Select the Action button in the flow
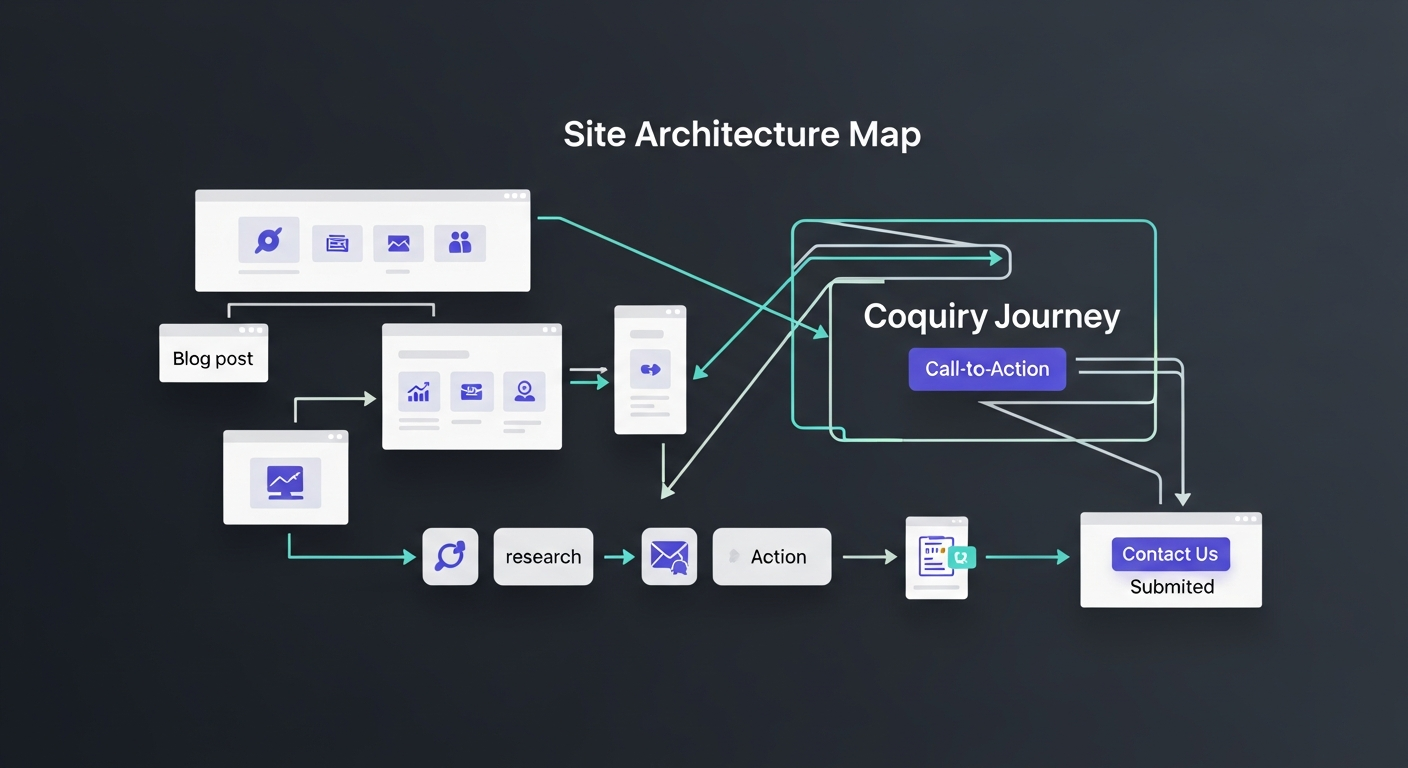 (772, 556)
